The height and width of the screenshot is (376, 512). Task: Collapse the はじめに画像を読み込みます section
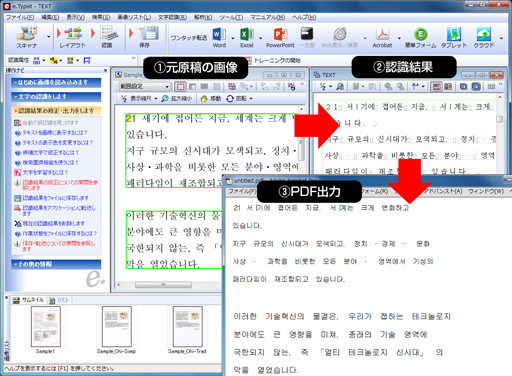tap(56, 82)
